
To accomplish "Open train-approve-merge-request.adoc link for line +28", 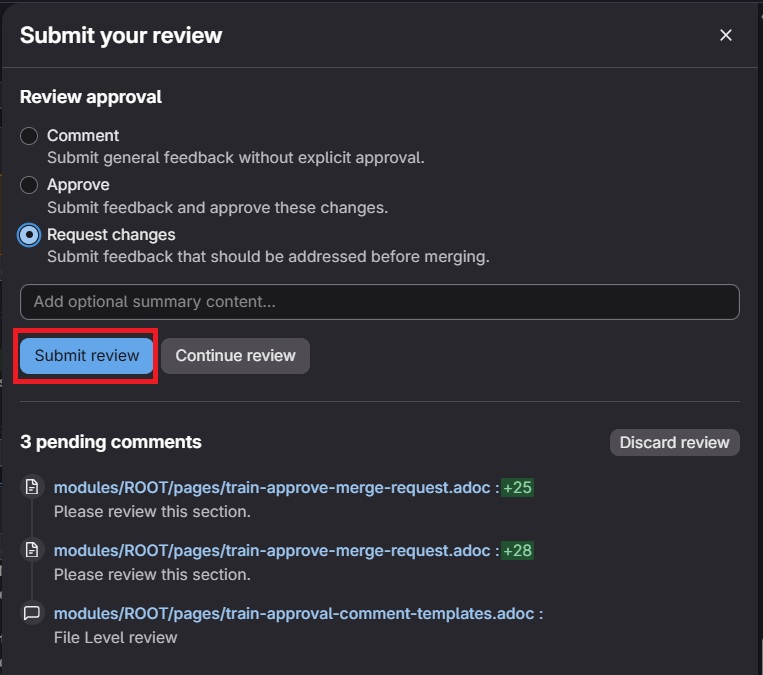I will pos(272,550).
